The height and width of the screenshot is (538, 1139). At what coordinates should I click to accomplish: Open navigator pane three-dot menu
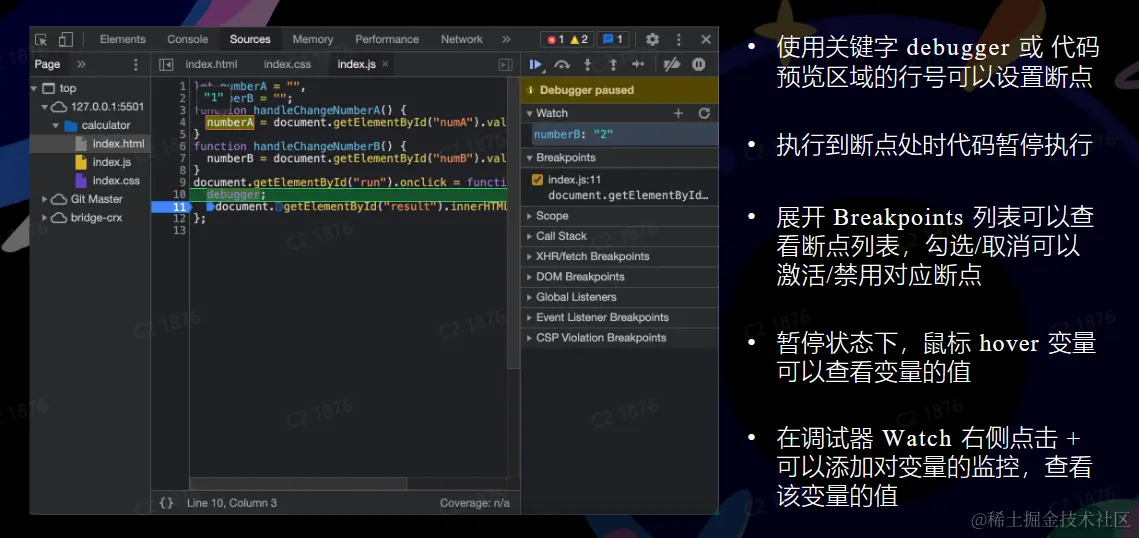pyautogui.click(x=135, y=65)
